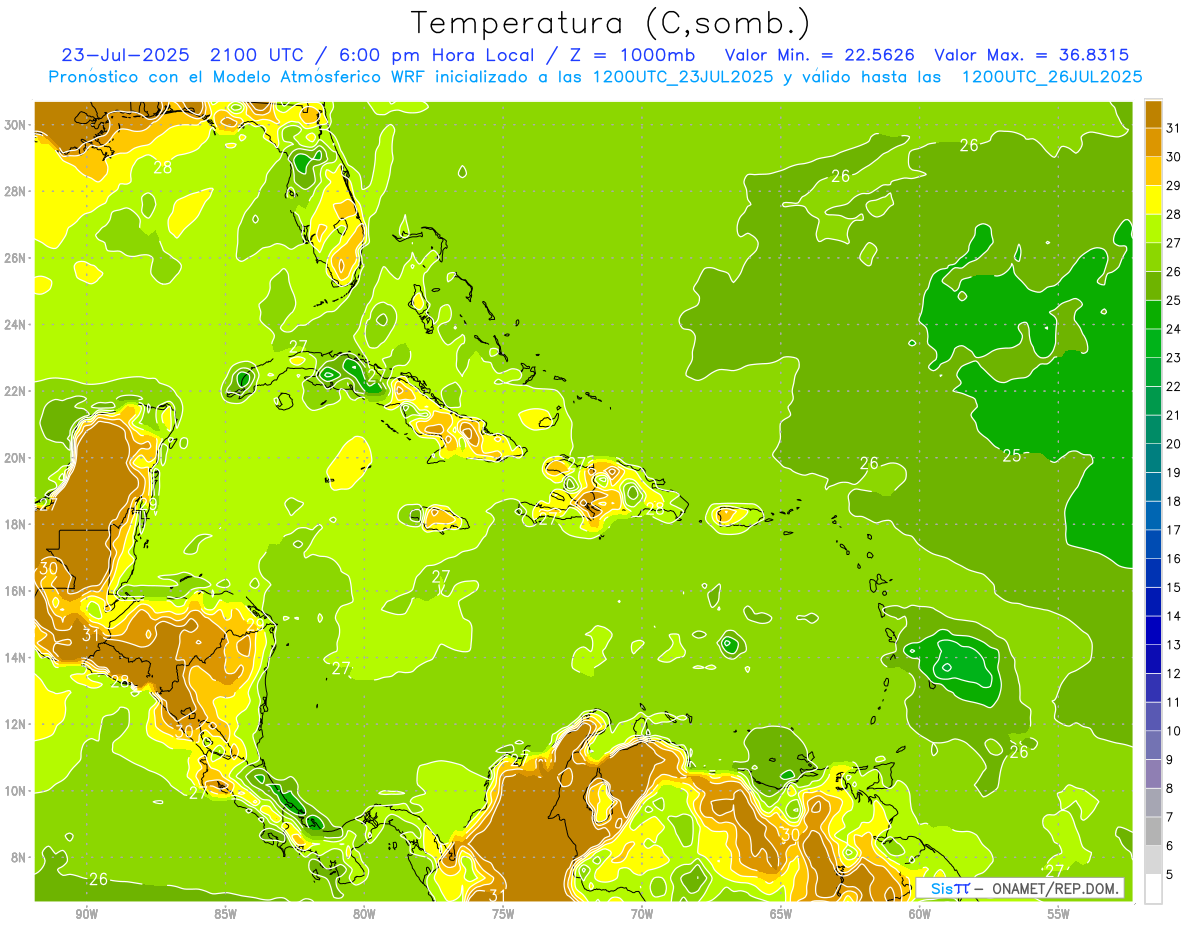Click the color scale value "19"
1200x927 pixels.
1174,473
